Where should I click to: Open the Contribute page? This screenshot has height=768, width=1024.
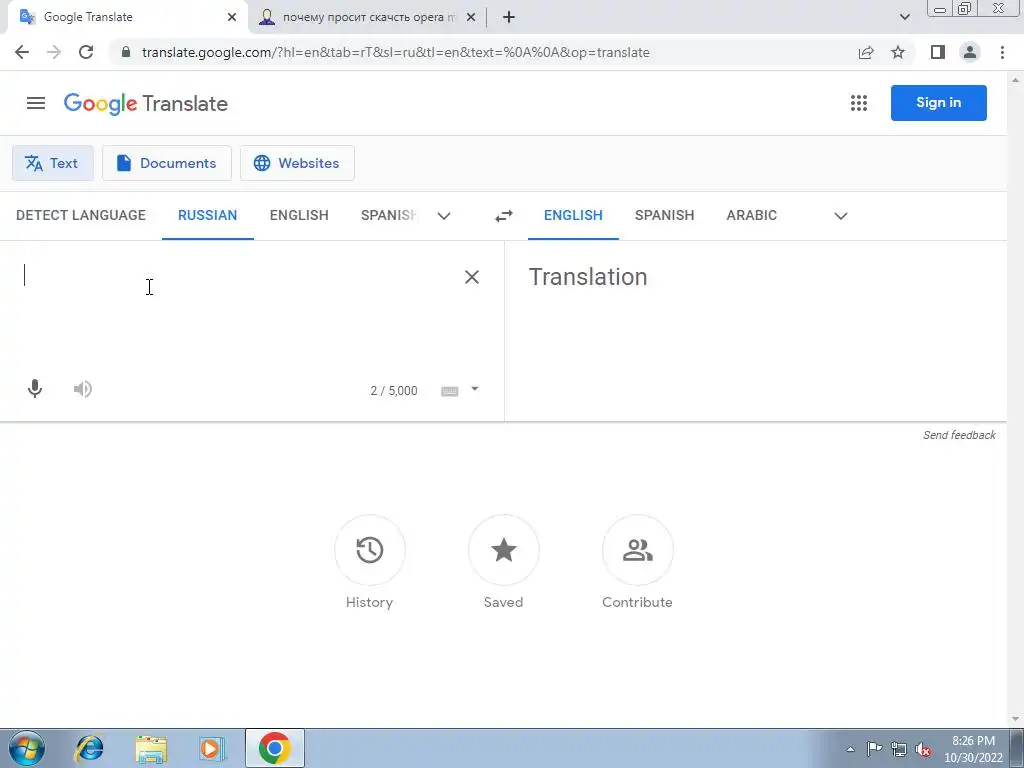637,563
